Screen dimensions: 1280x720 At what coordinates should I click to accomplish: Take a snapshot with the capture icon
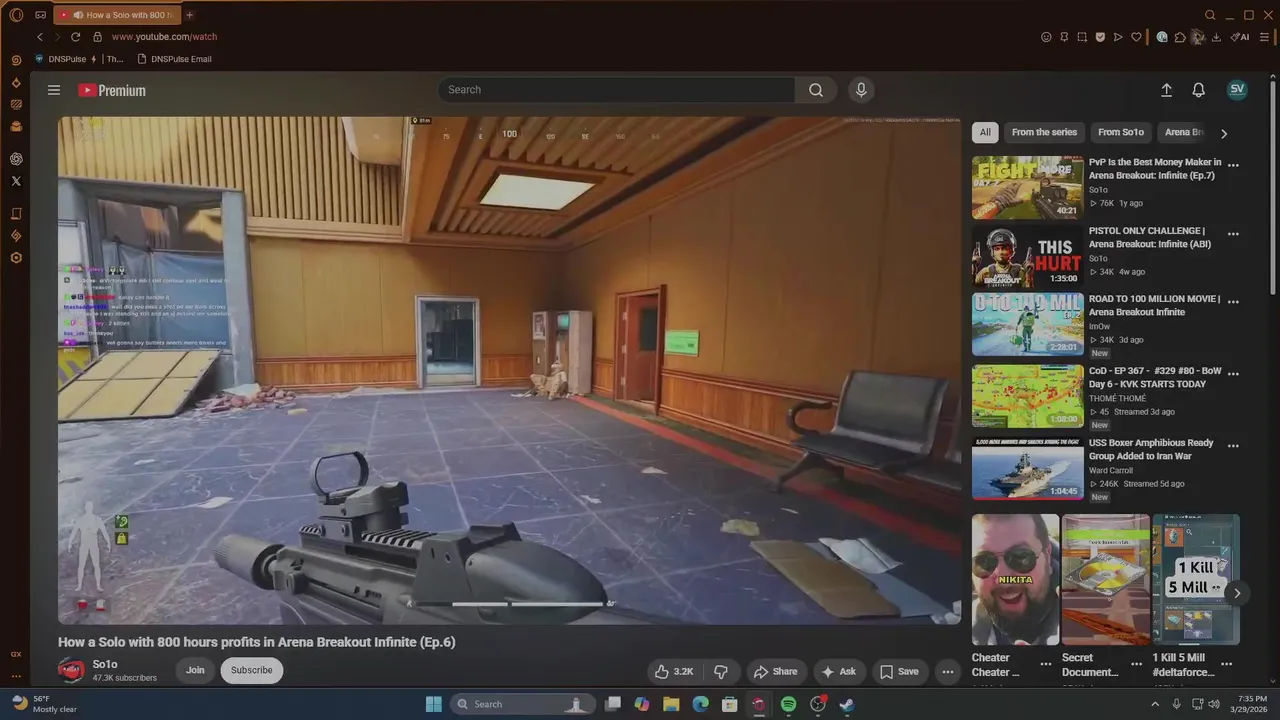click(1082, 37)
